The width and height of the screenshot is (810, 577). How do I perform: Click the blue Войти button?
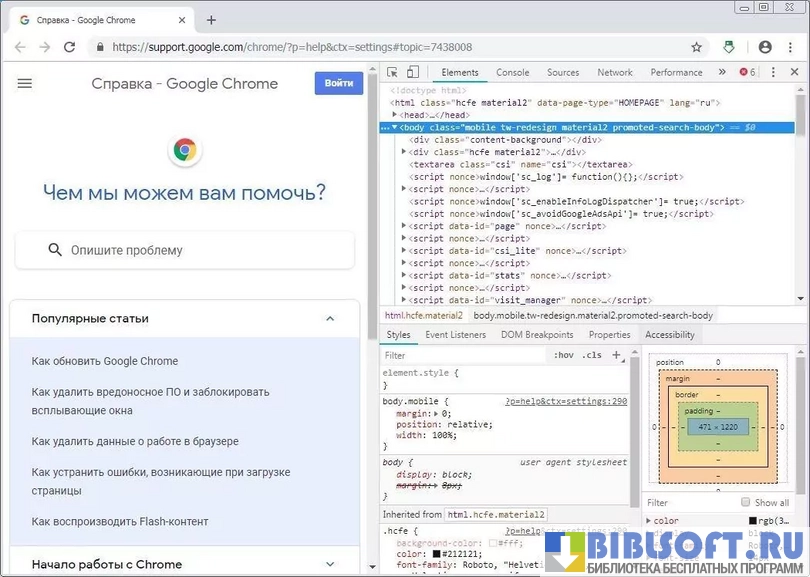tap(339, 84)
